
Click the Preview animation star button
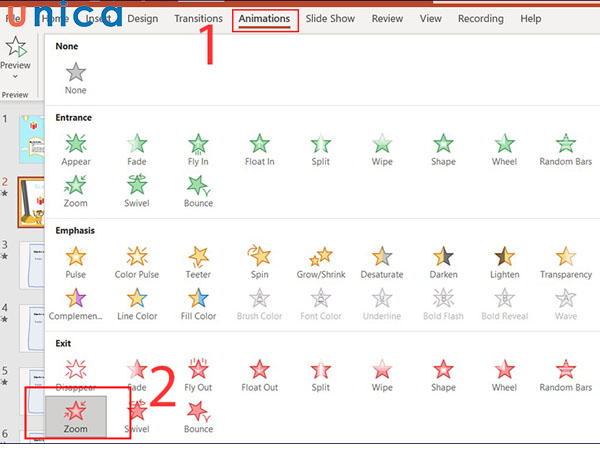pos(15,53)
